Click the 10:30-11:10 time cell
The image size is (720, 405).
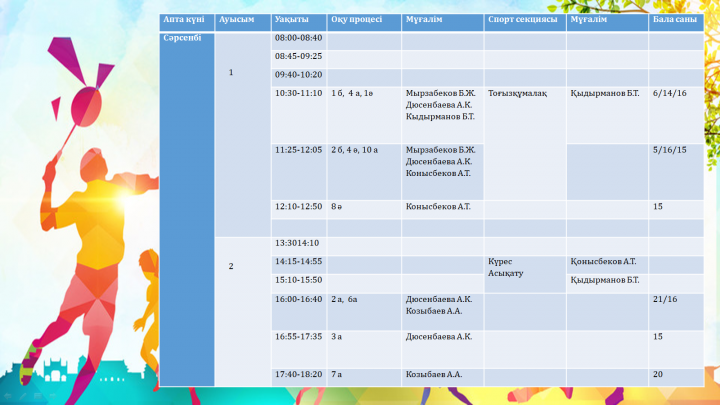coord(299,116)
